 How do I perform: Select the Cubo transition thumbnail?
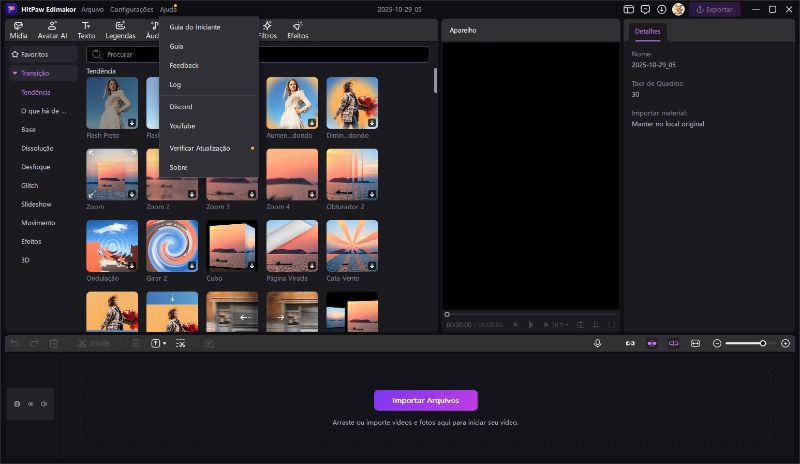click(232, 246)
